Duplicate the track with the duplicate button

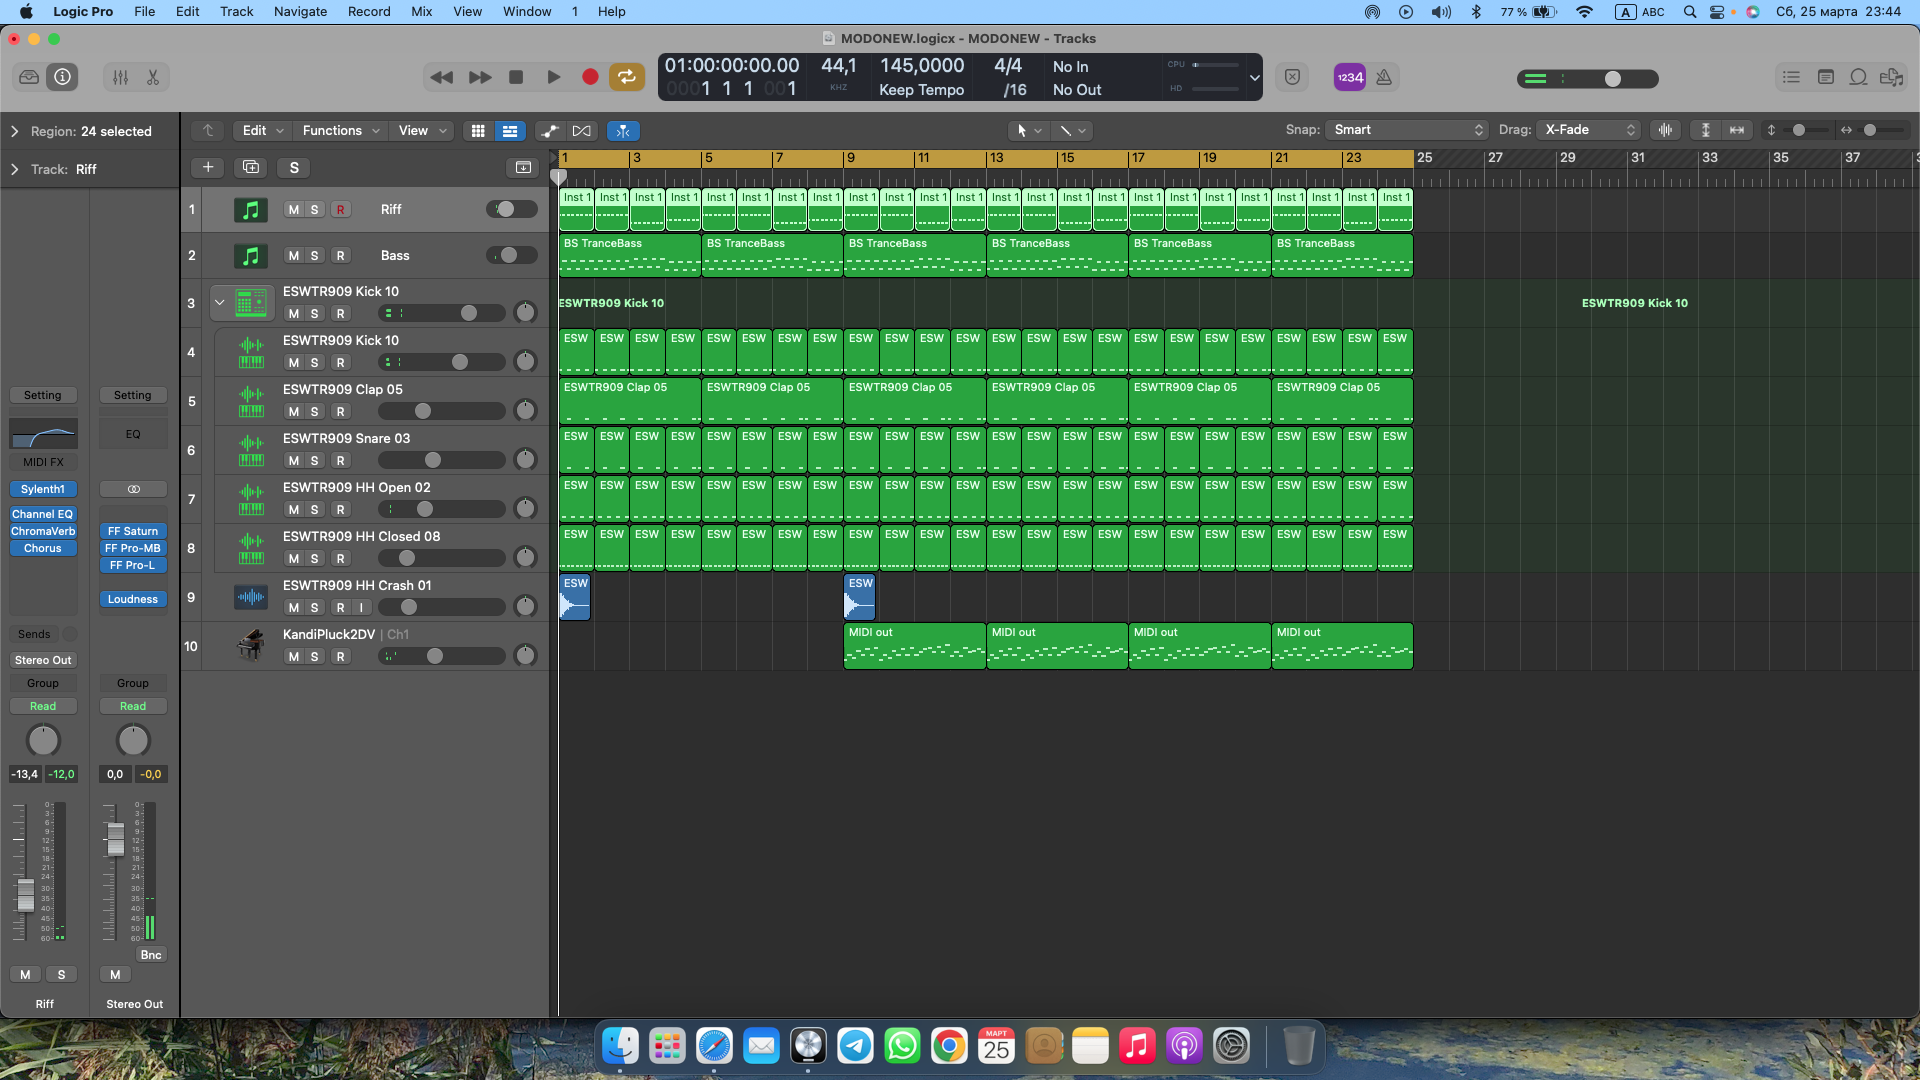[x=251, y=167]
